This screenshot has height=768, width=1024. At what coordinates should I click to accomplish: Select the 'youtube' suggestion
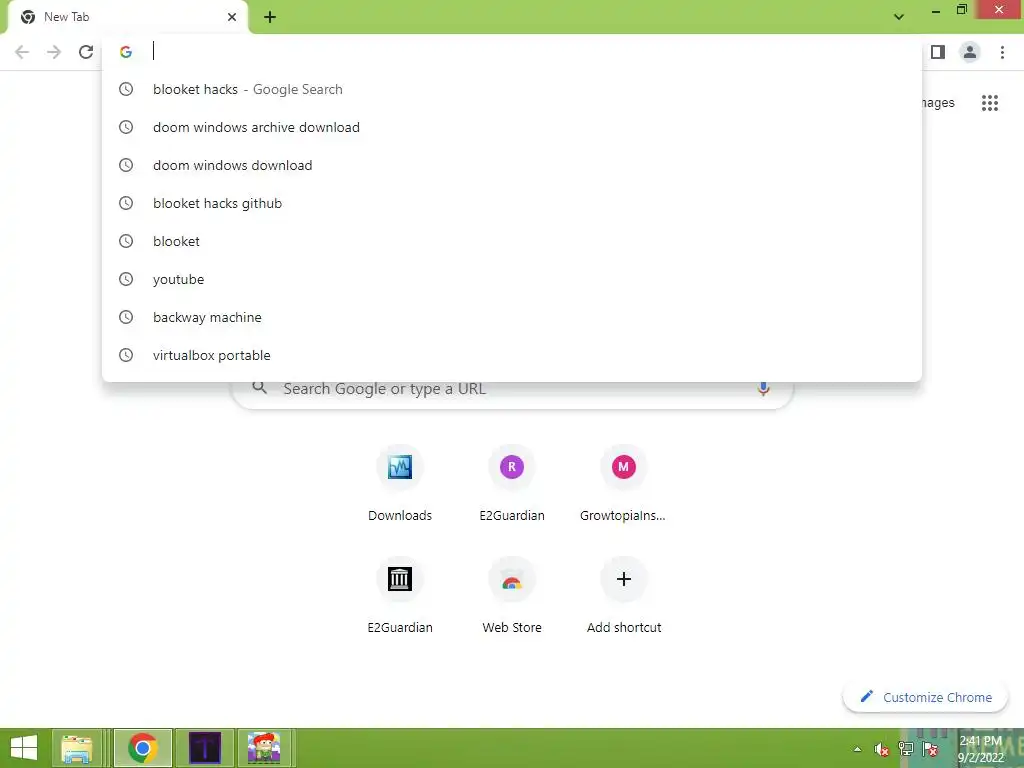point(512,279)
